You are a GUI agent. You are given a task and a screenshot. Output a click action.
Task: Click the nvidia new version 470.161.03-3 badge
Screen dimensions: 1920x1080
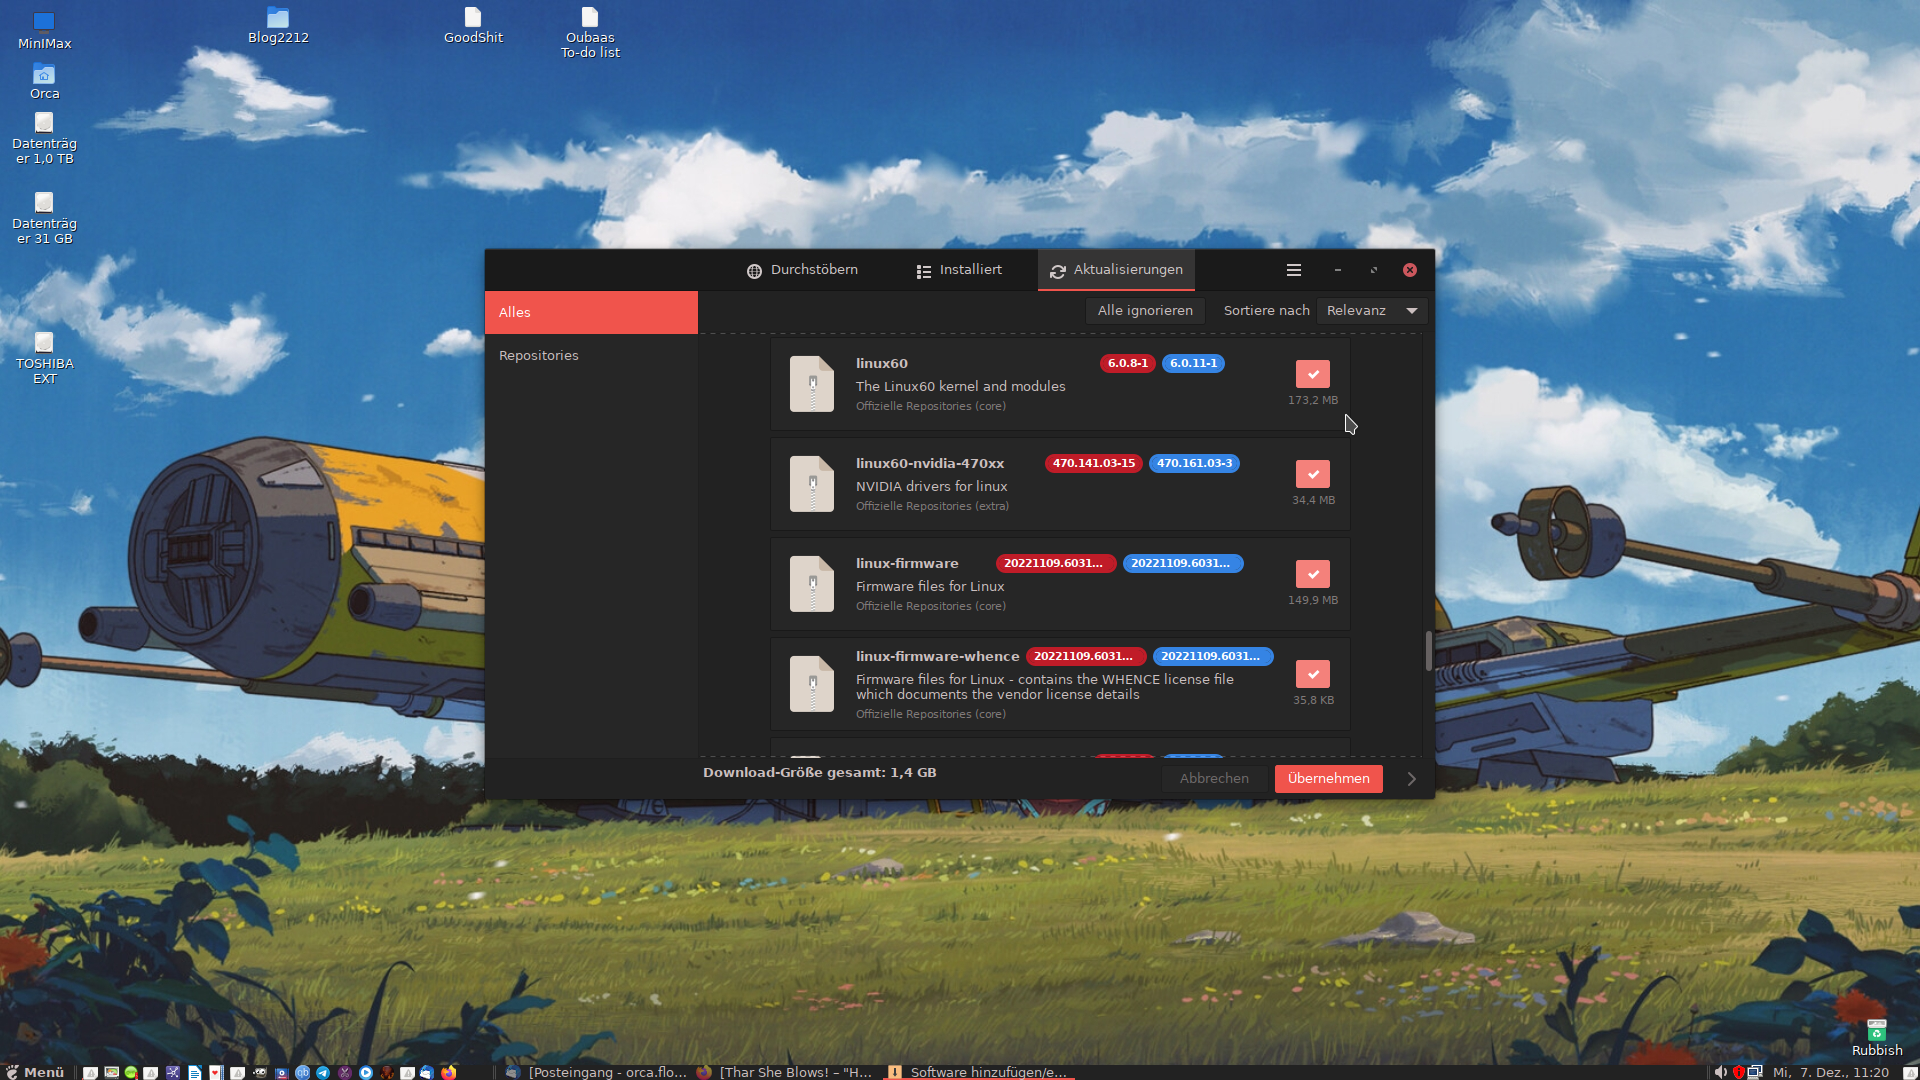1194,464
